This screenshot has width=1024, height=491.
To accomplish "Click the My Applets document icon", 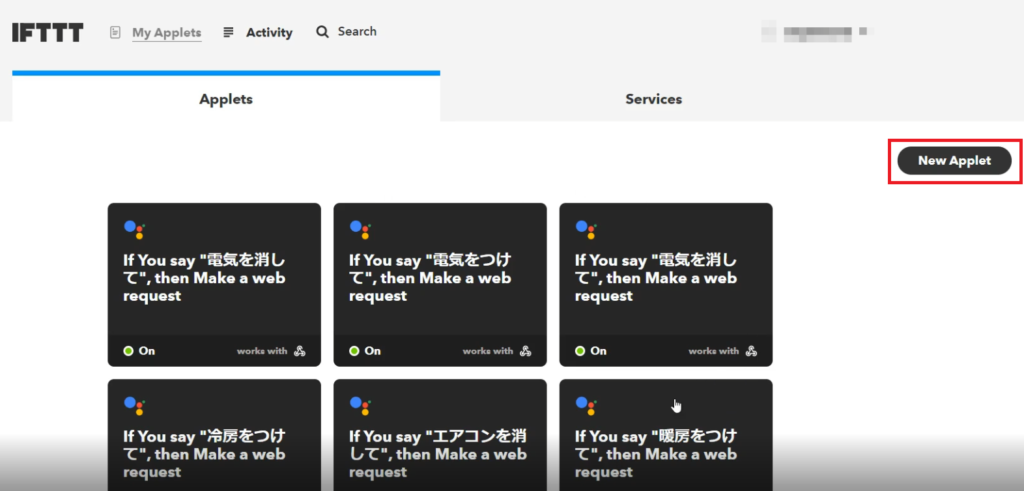I will (116, 32).
